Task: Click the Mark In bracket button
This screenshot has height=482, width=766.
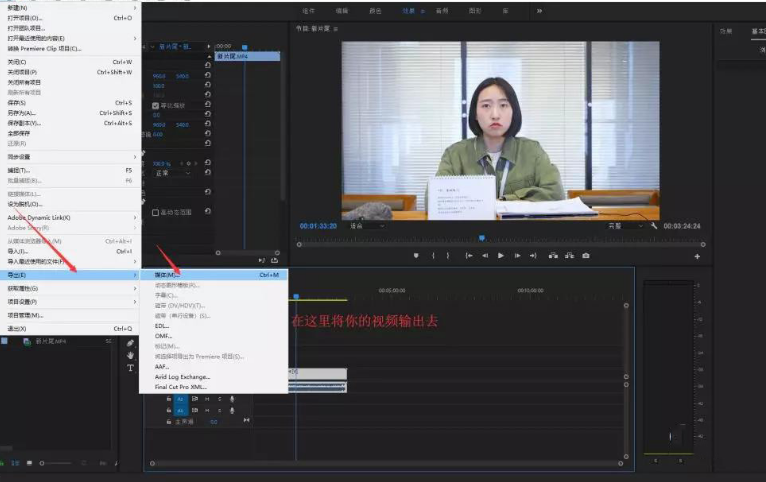Action: click(x=433, y=255)
